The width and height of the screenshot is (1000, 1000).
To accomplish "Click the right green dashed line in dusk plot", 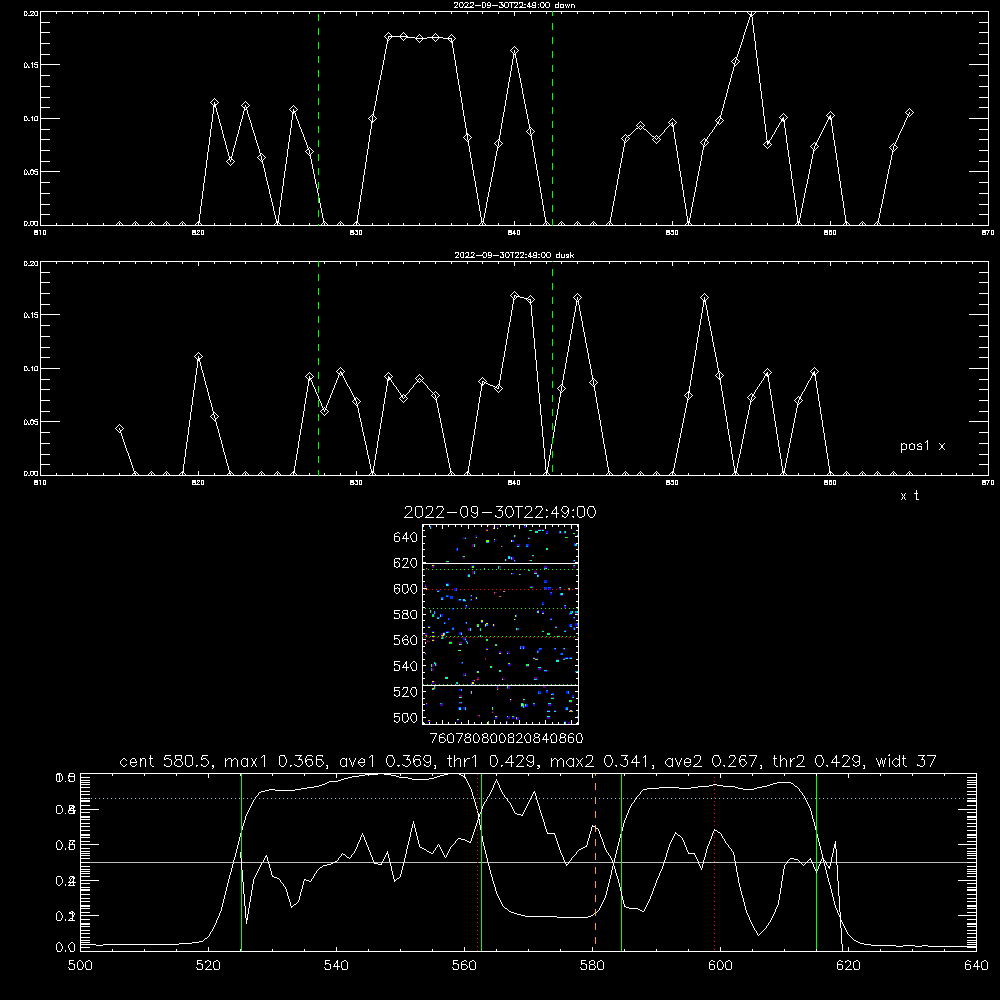I will coord(552,368).
